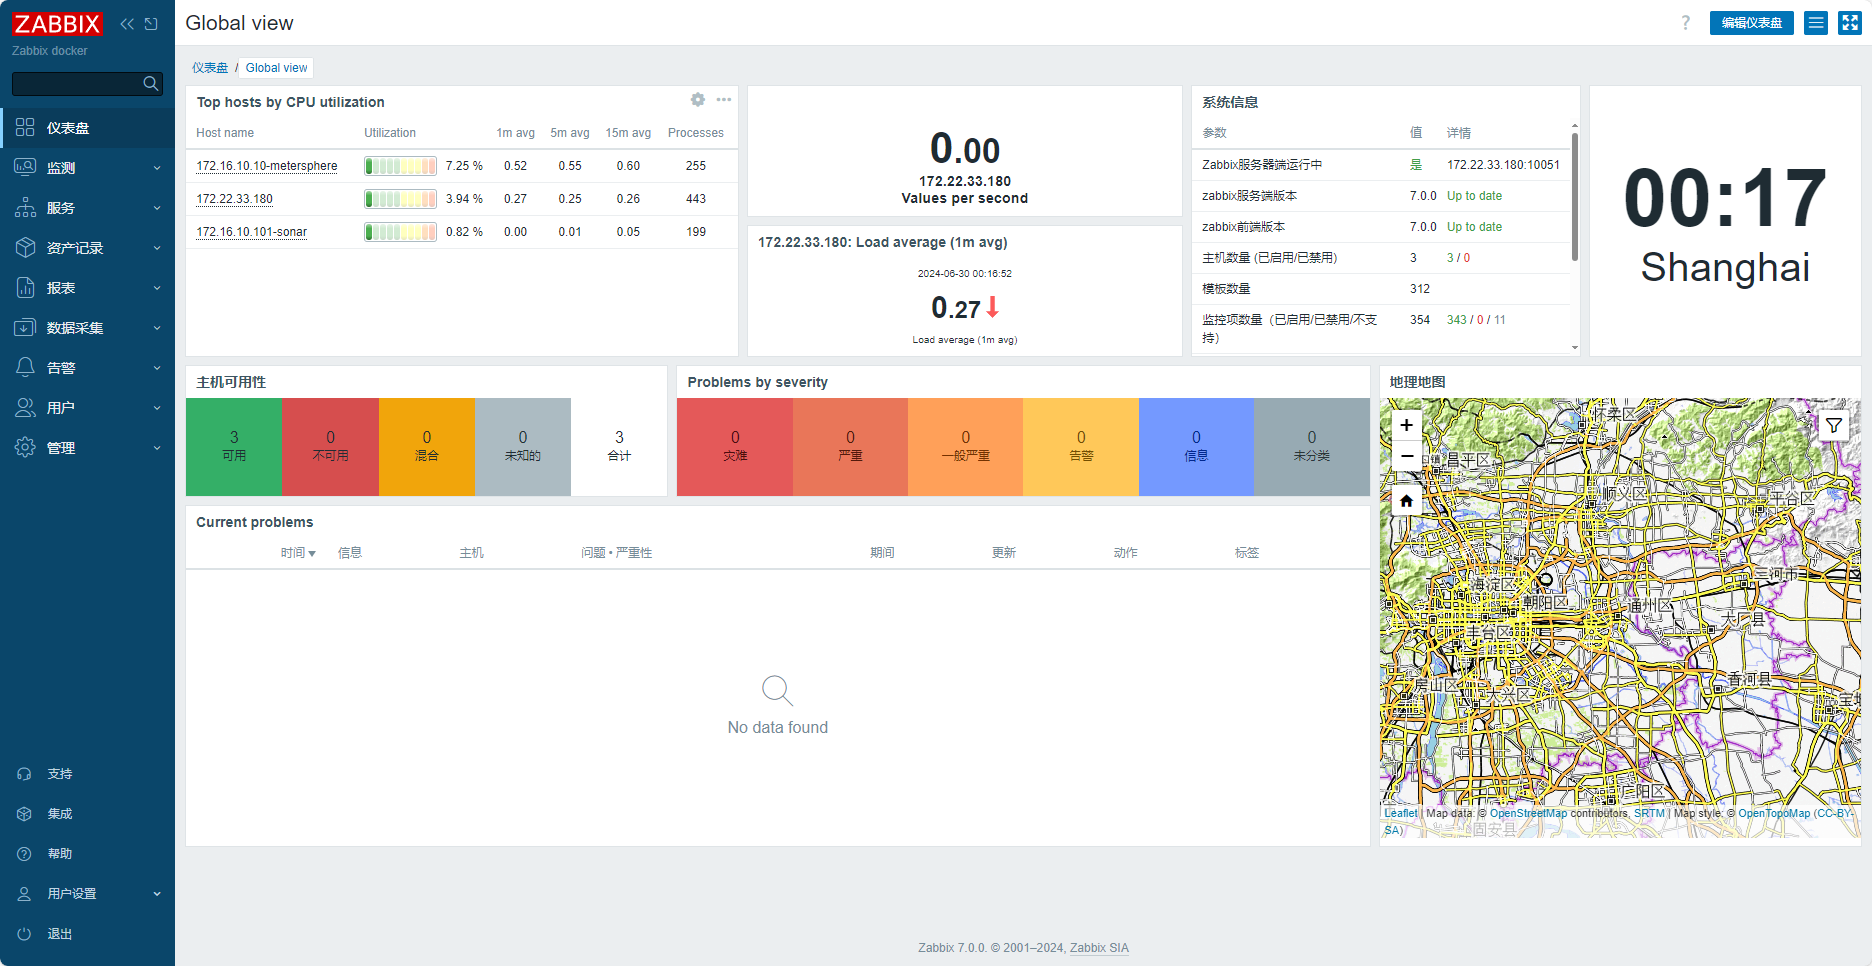Open the 告警 alerts section icon
Screen dimensions: 1872x966
pos(24,367)
